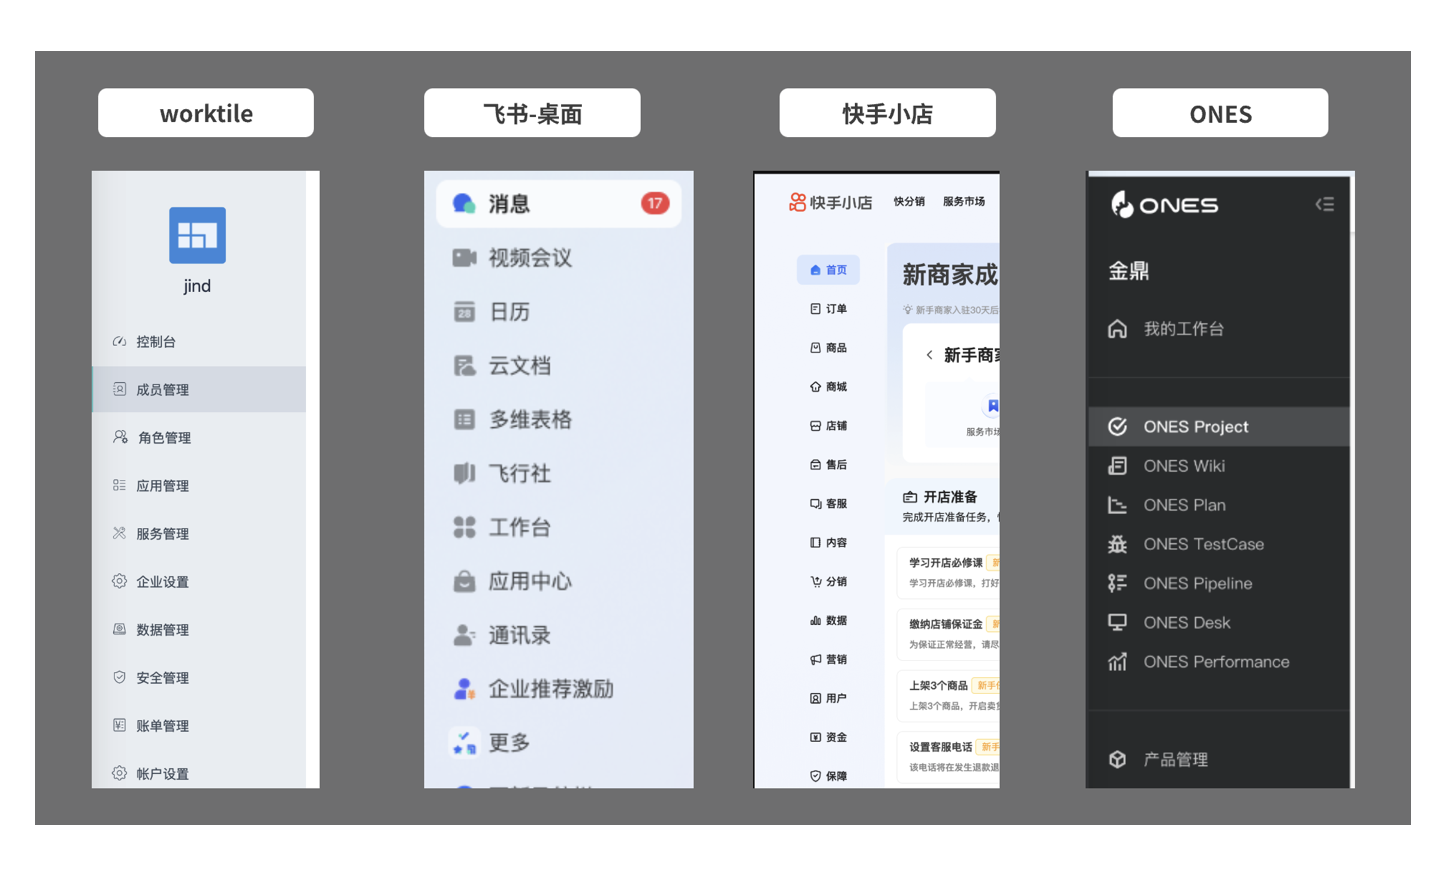
Task: Click the calendar icon next to 日历
Action: point(464,312)
